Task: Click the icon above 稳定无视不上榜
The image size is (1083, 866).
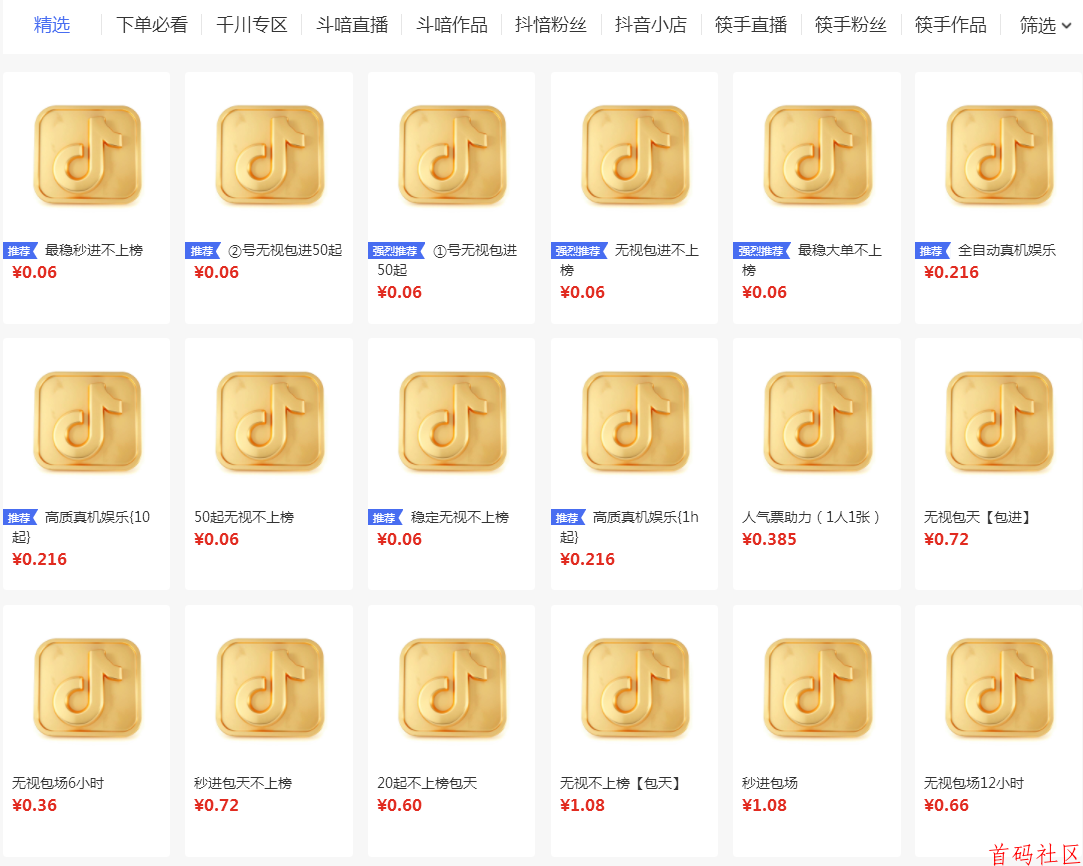Action: [x=452, y=422]
